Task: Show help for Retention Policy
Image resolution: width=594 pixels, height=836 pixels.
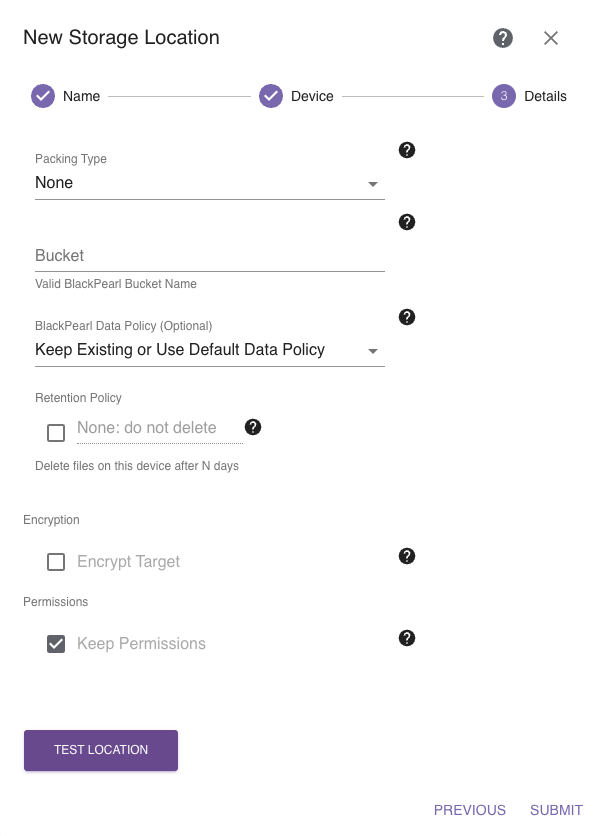Action: point(253,427)
